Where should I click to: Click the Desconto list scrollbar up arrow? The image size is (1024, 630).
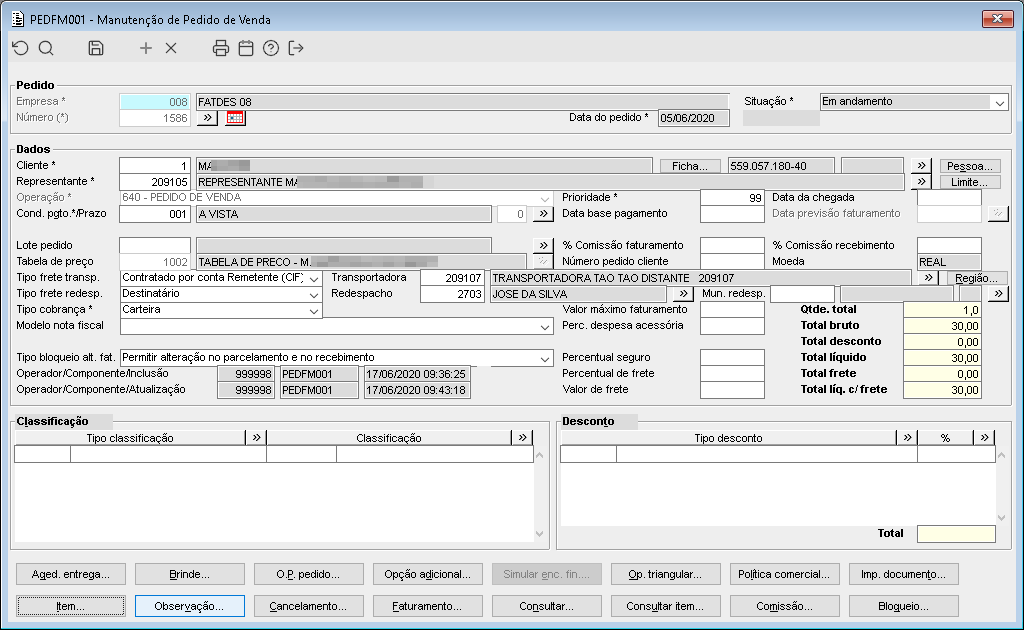point(1002,455)
